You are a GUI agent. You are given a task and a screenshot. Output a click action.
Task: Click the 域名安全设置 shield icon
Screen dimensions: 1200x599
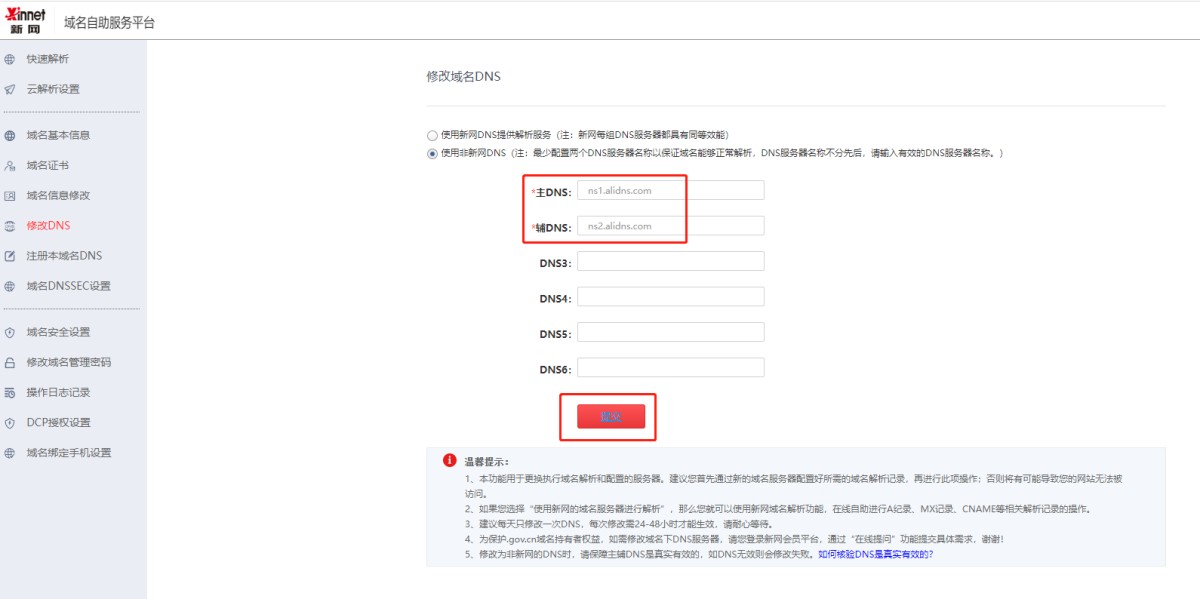click(10, 332)
